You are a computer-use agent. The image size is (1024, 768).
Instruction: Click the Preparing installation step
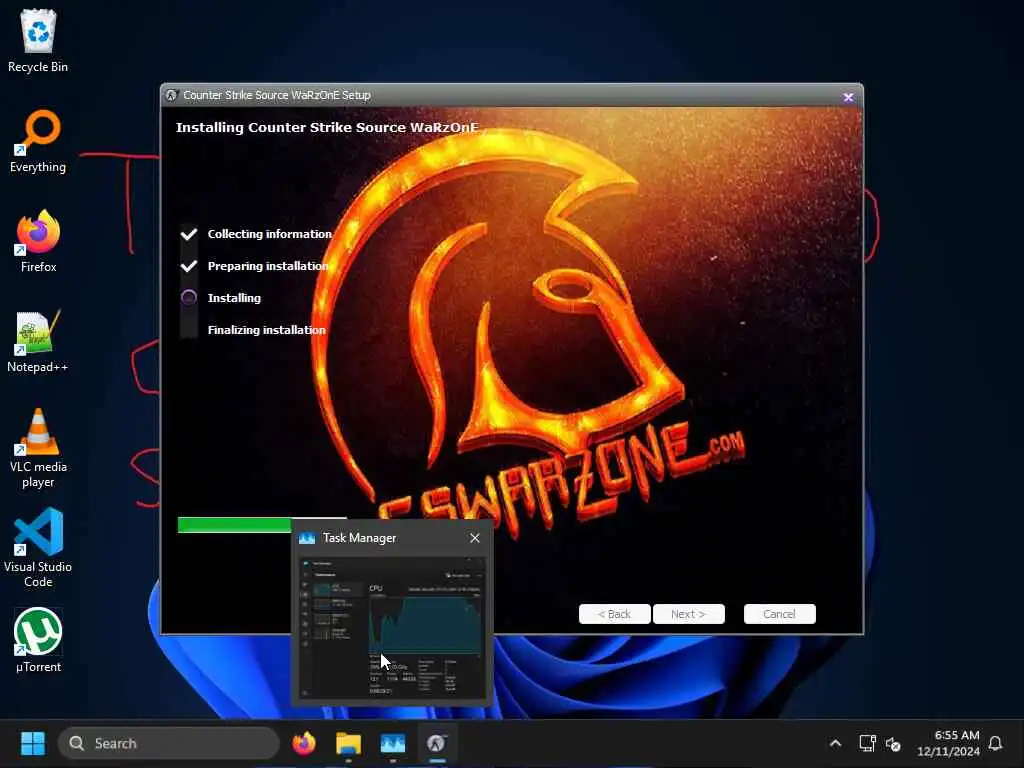(268, 266)
